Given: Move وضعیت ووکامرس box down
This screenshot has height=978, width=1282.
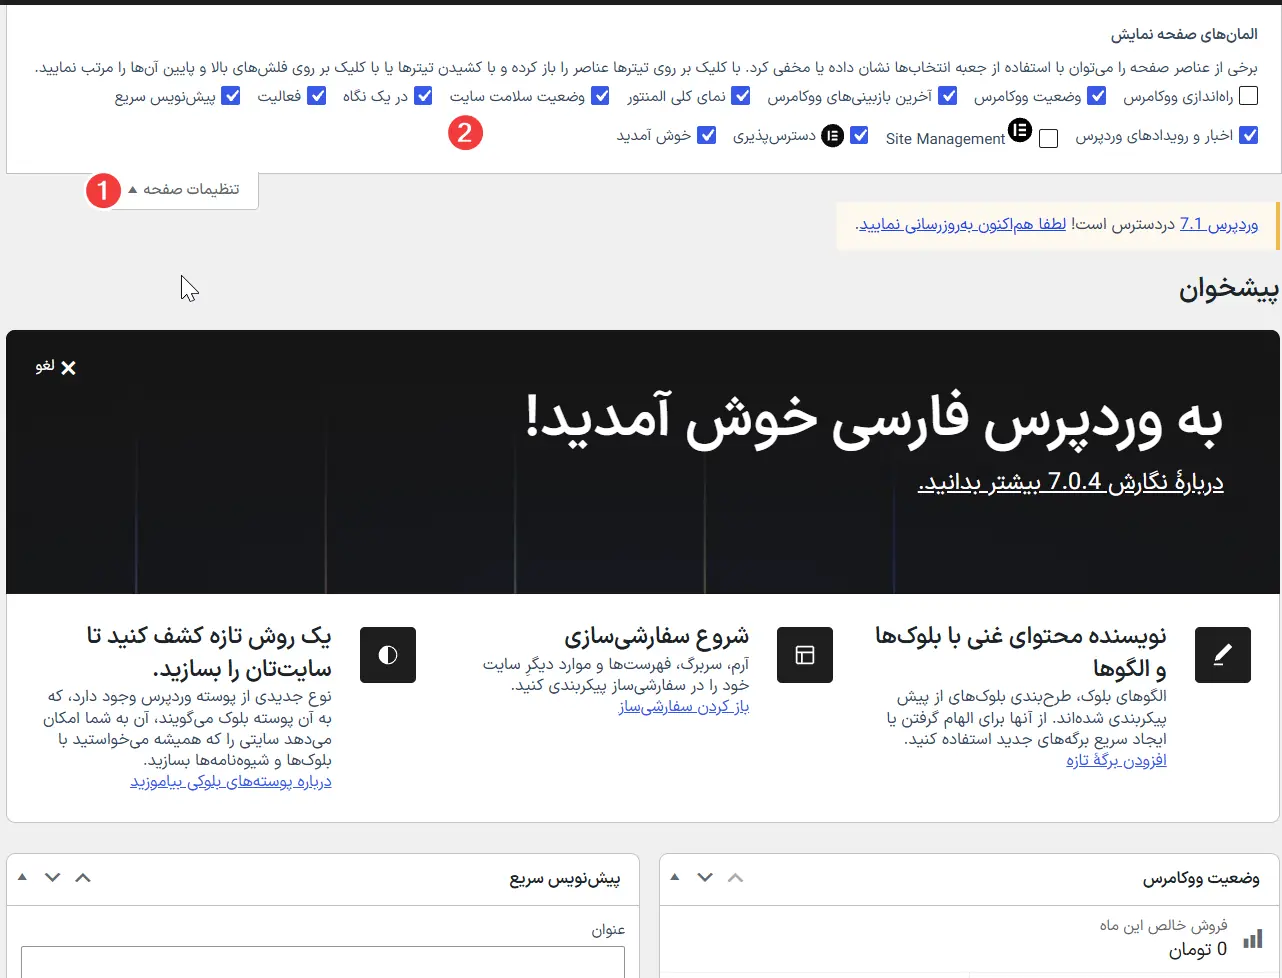Looking at the screenshot, I should 705,877.
